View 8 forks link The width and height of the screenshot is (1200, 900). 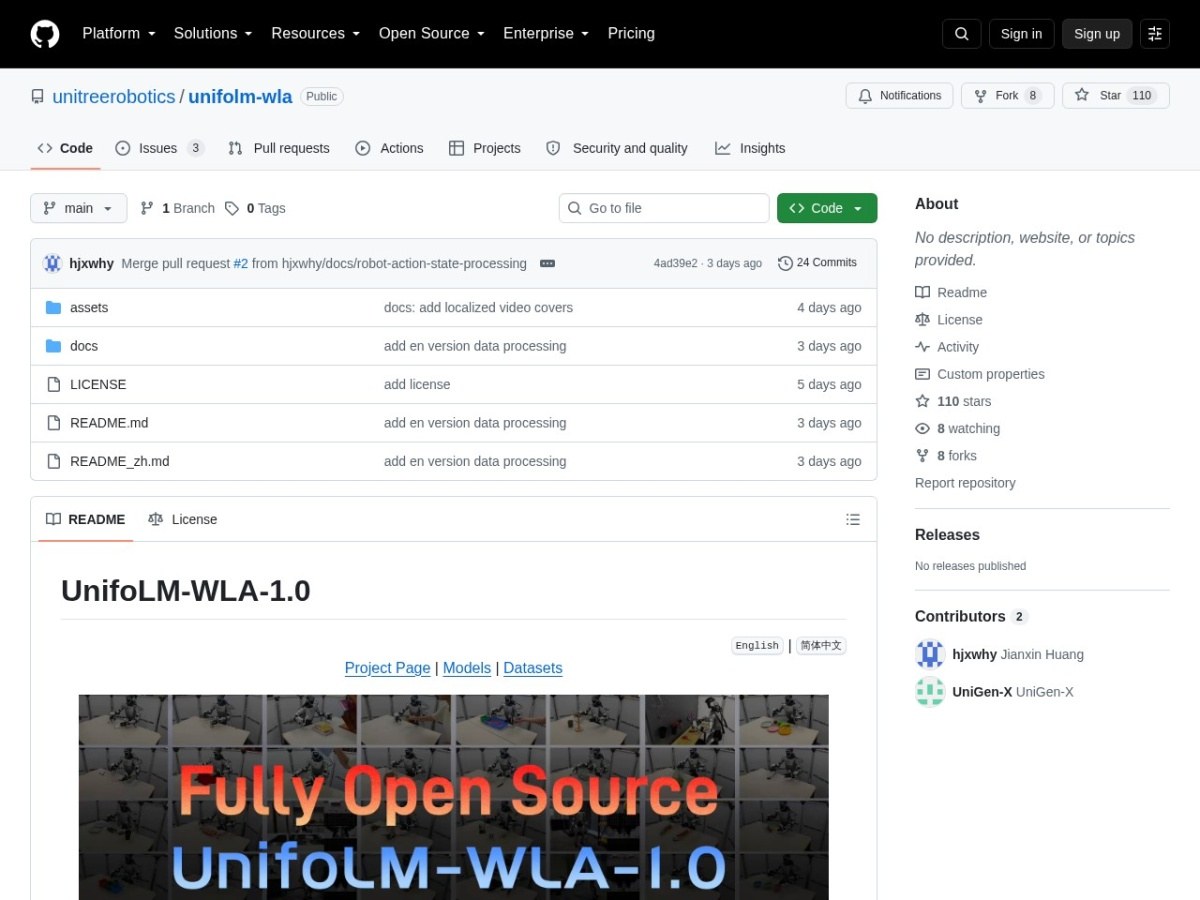(x=946, y=455)
